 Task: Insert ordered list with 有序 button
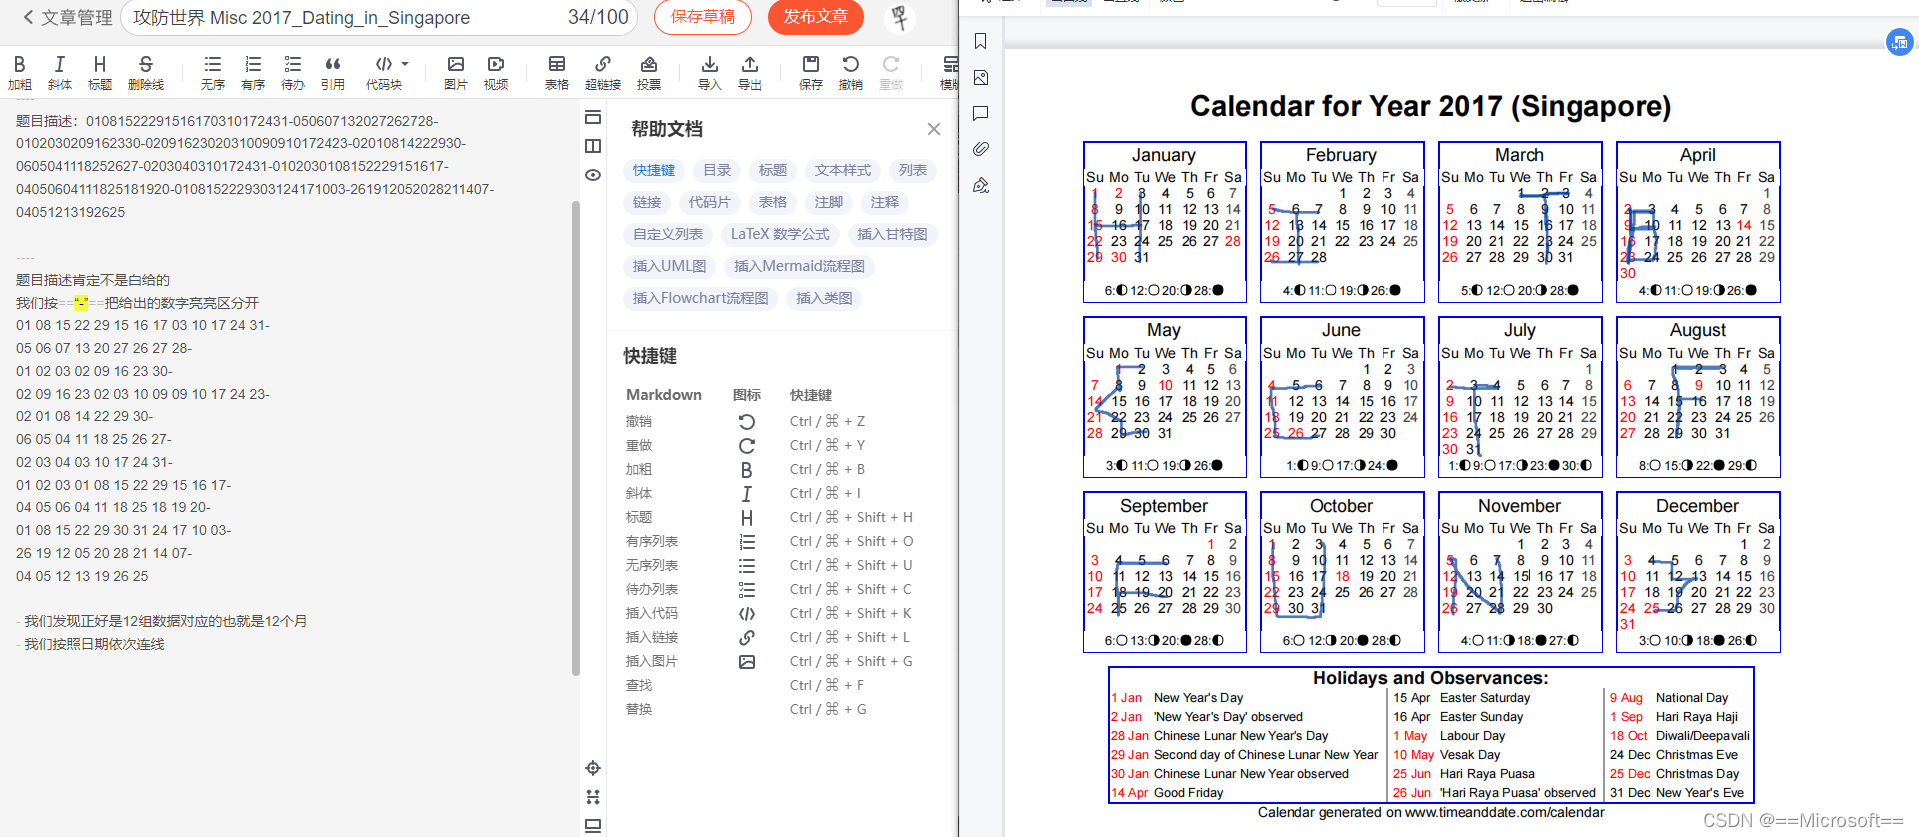[x=253, y=73]
